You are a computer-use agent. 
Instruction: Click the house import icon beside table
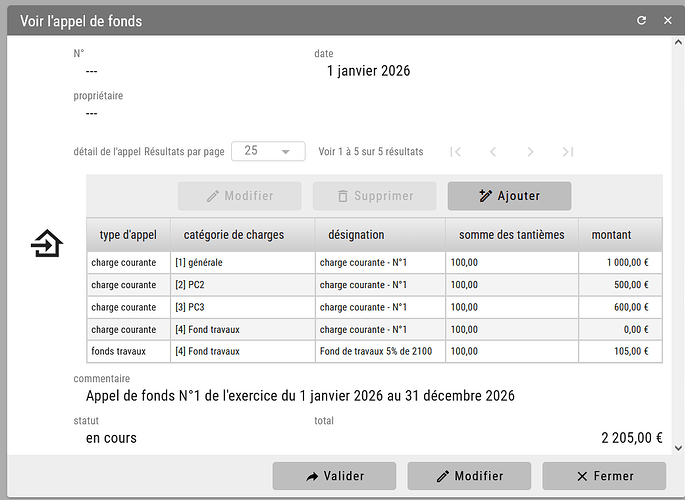pos(47,243)
